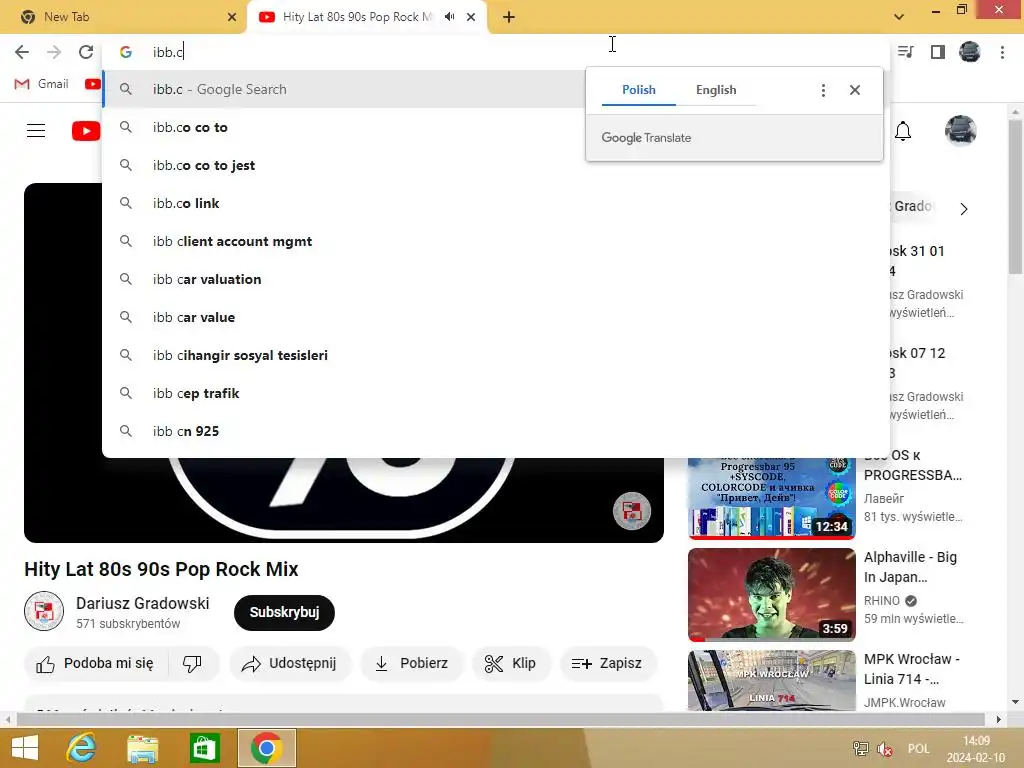Select suggestion 'ibb car value'
The width and height of the screenshot is (1024, 768).
496,317
